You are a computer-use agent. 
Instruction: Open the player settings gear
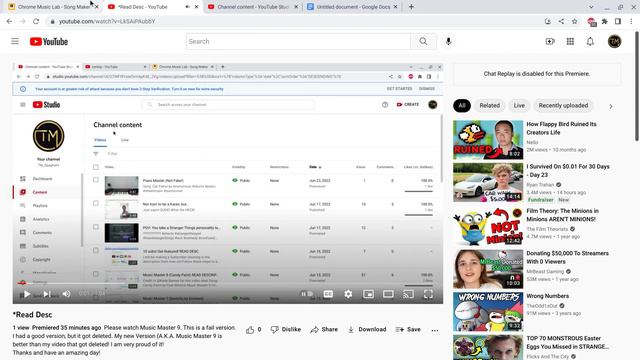pos(348,294)
